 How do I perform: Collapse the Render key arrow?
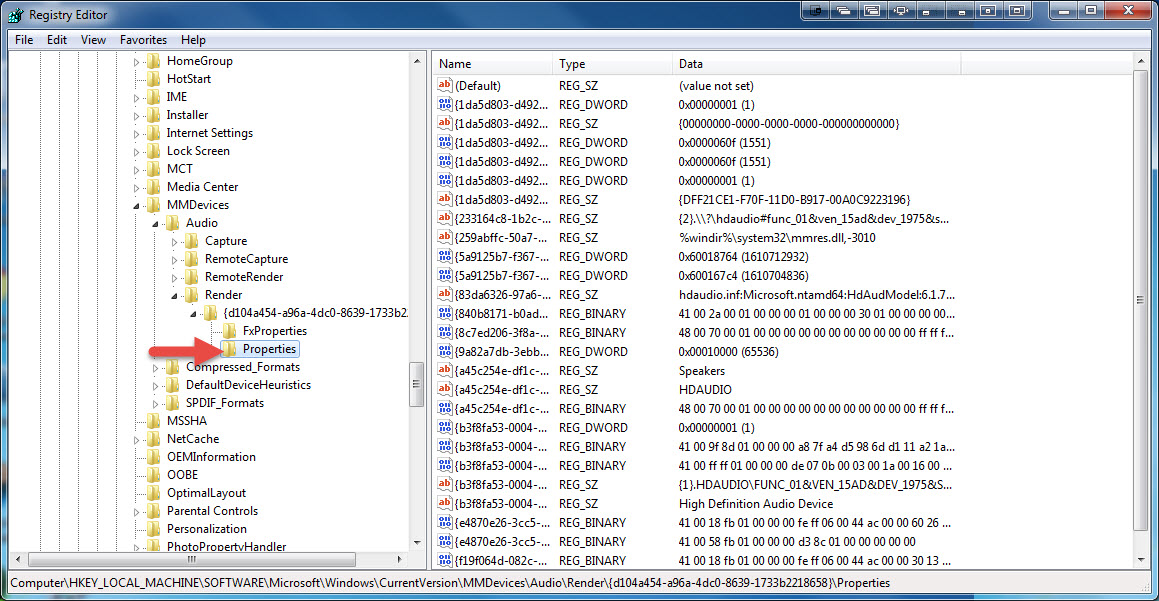[x=176, y=295]
